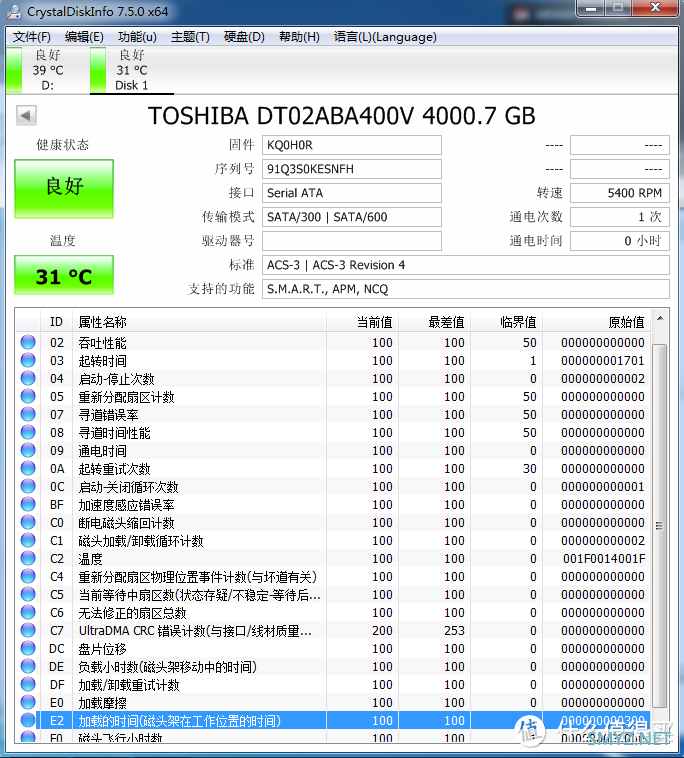The height and width of the screenshot is (758, 684).
Task: Open the 主题(T) menu
Action: 190,37
